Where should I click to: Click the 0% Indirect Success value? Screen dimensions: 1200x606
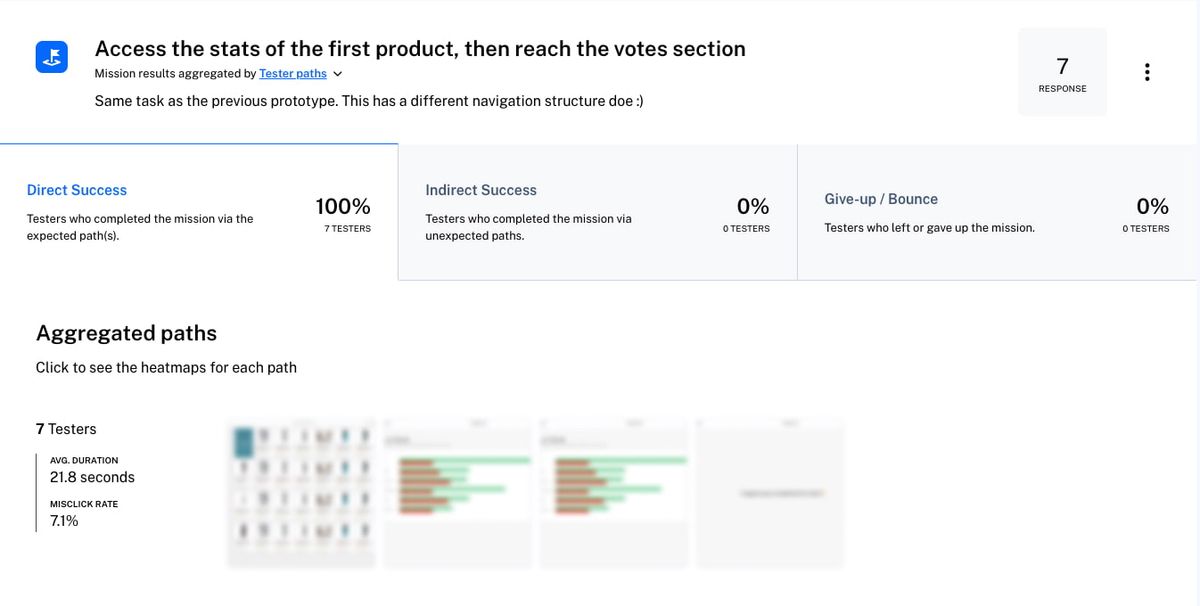tap(753, 207)
